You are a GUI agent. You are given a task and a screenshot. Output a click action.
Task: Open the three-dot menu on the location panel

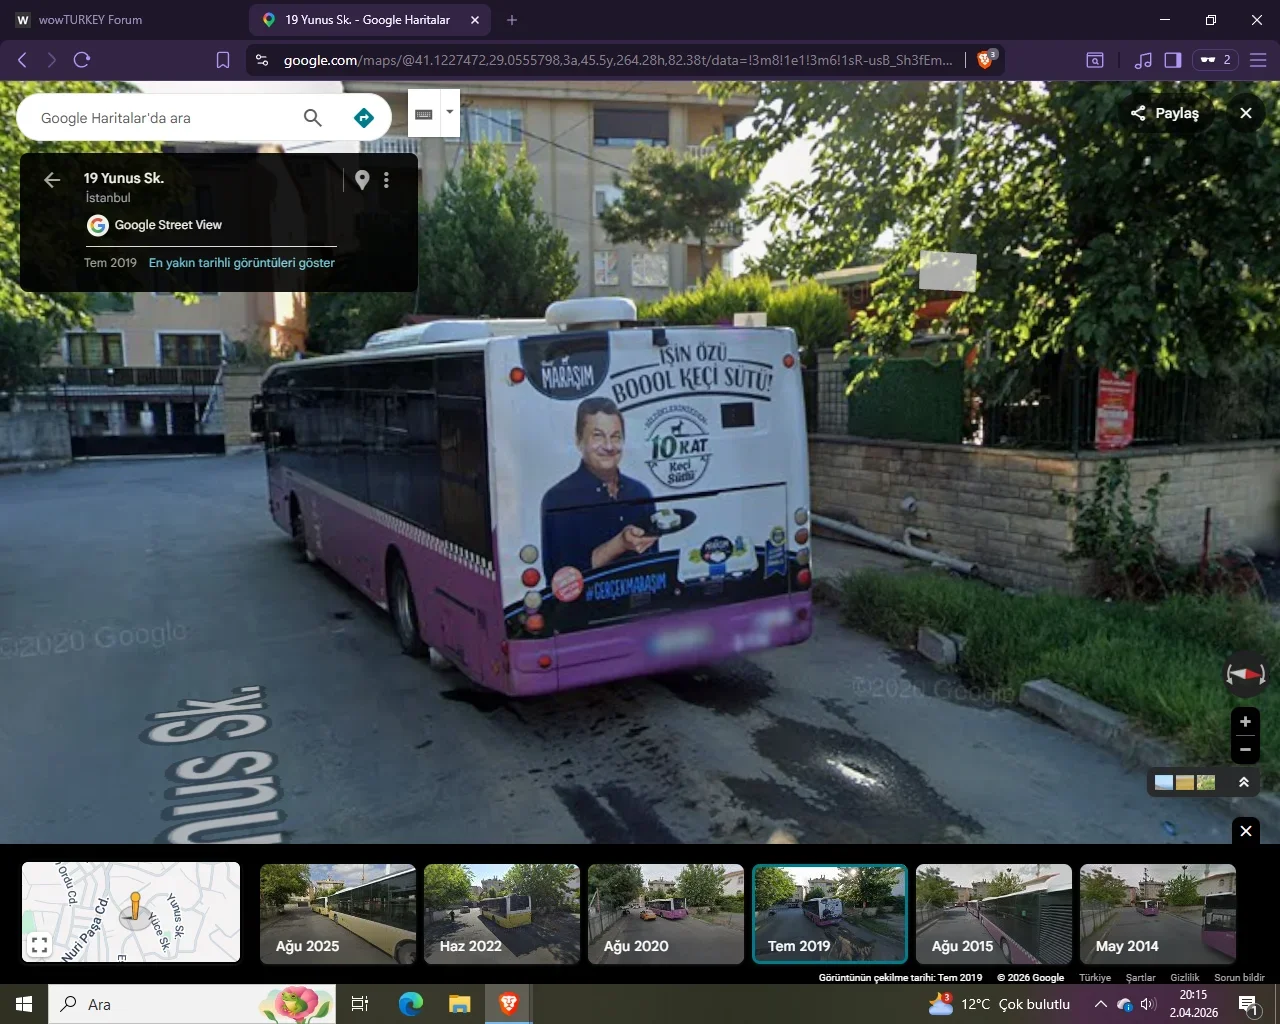coord(387,180)
